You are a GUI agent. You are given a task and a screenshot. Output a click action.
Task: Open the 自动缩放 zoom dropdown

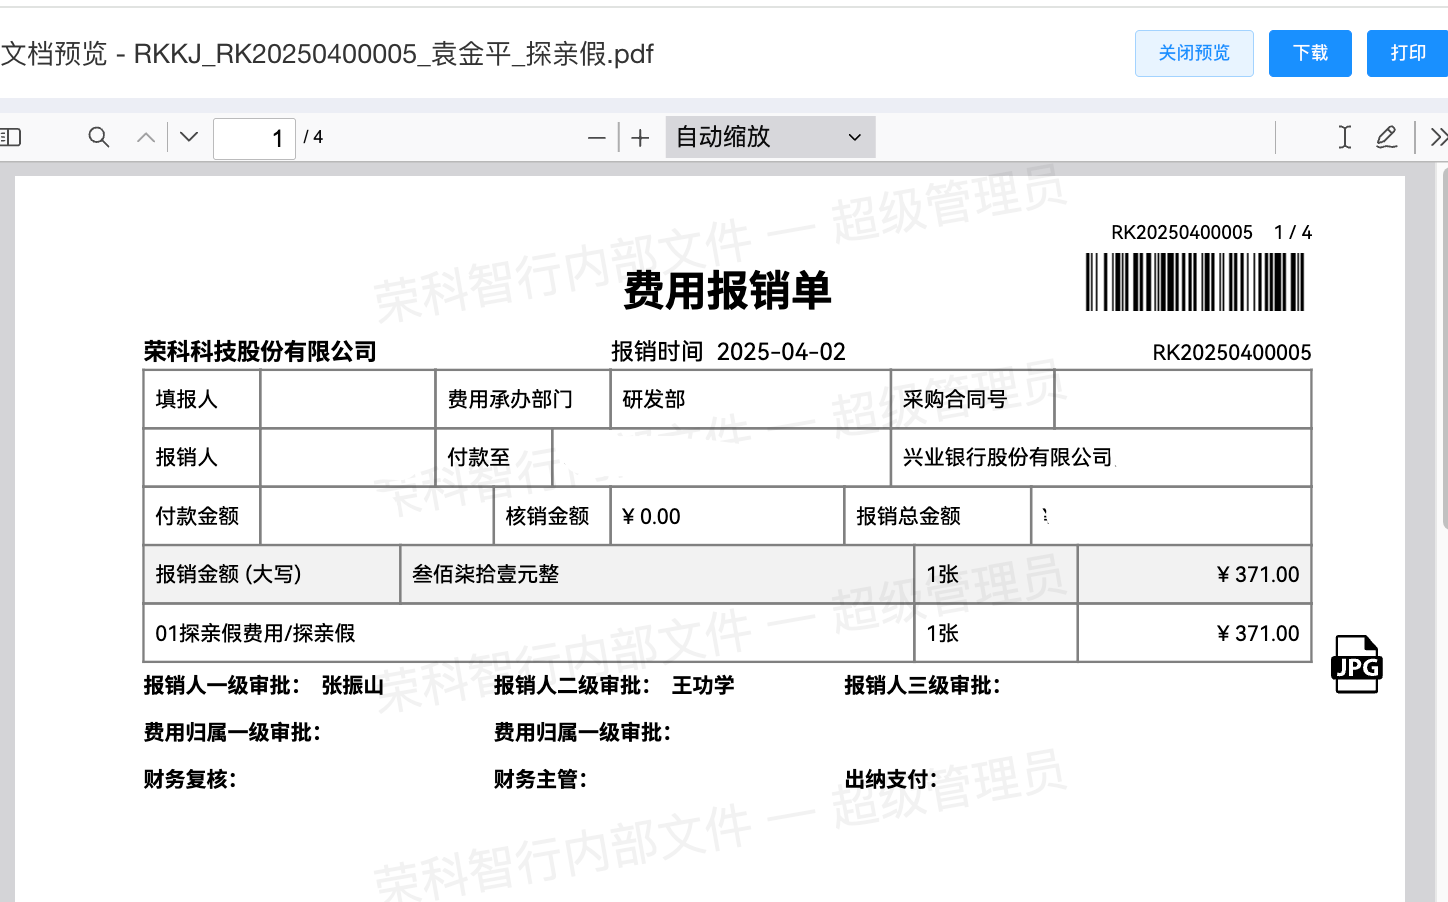coord(770,137)
